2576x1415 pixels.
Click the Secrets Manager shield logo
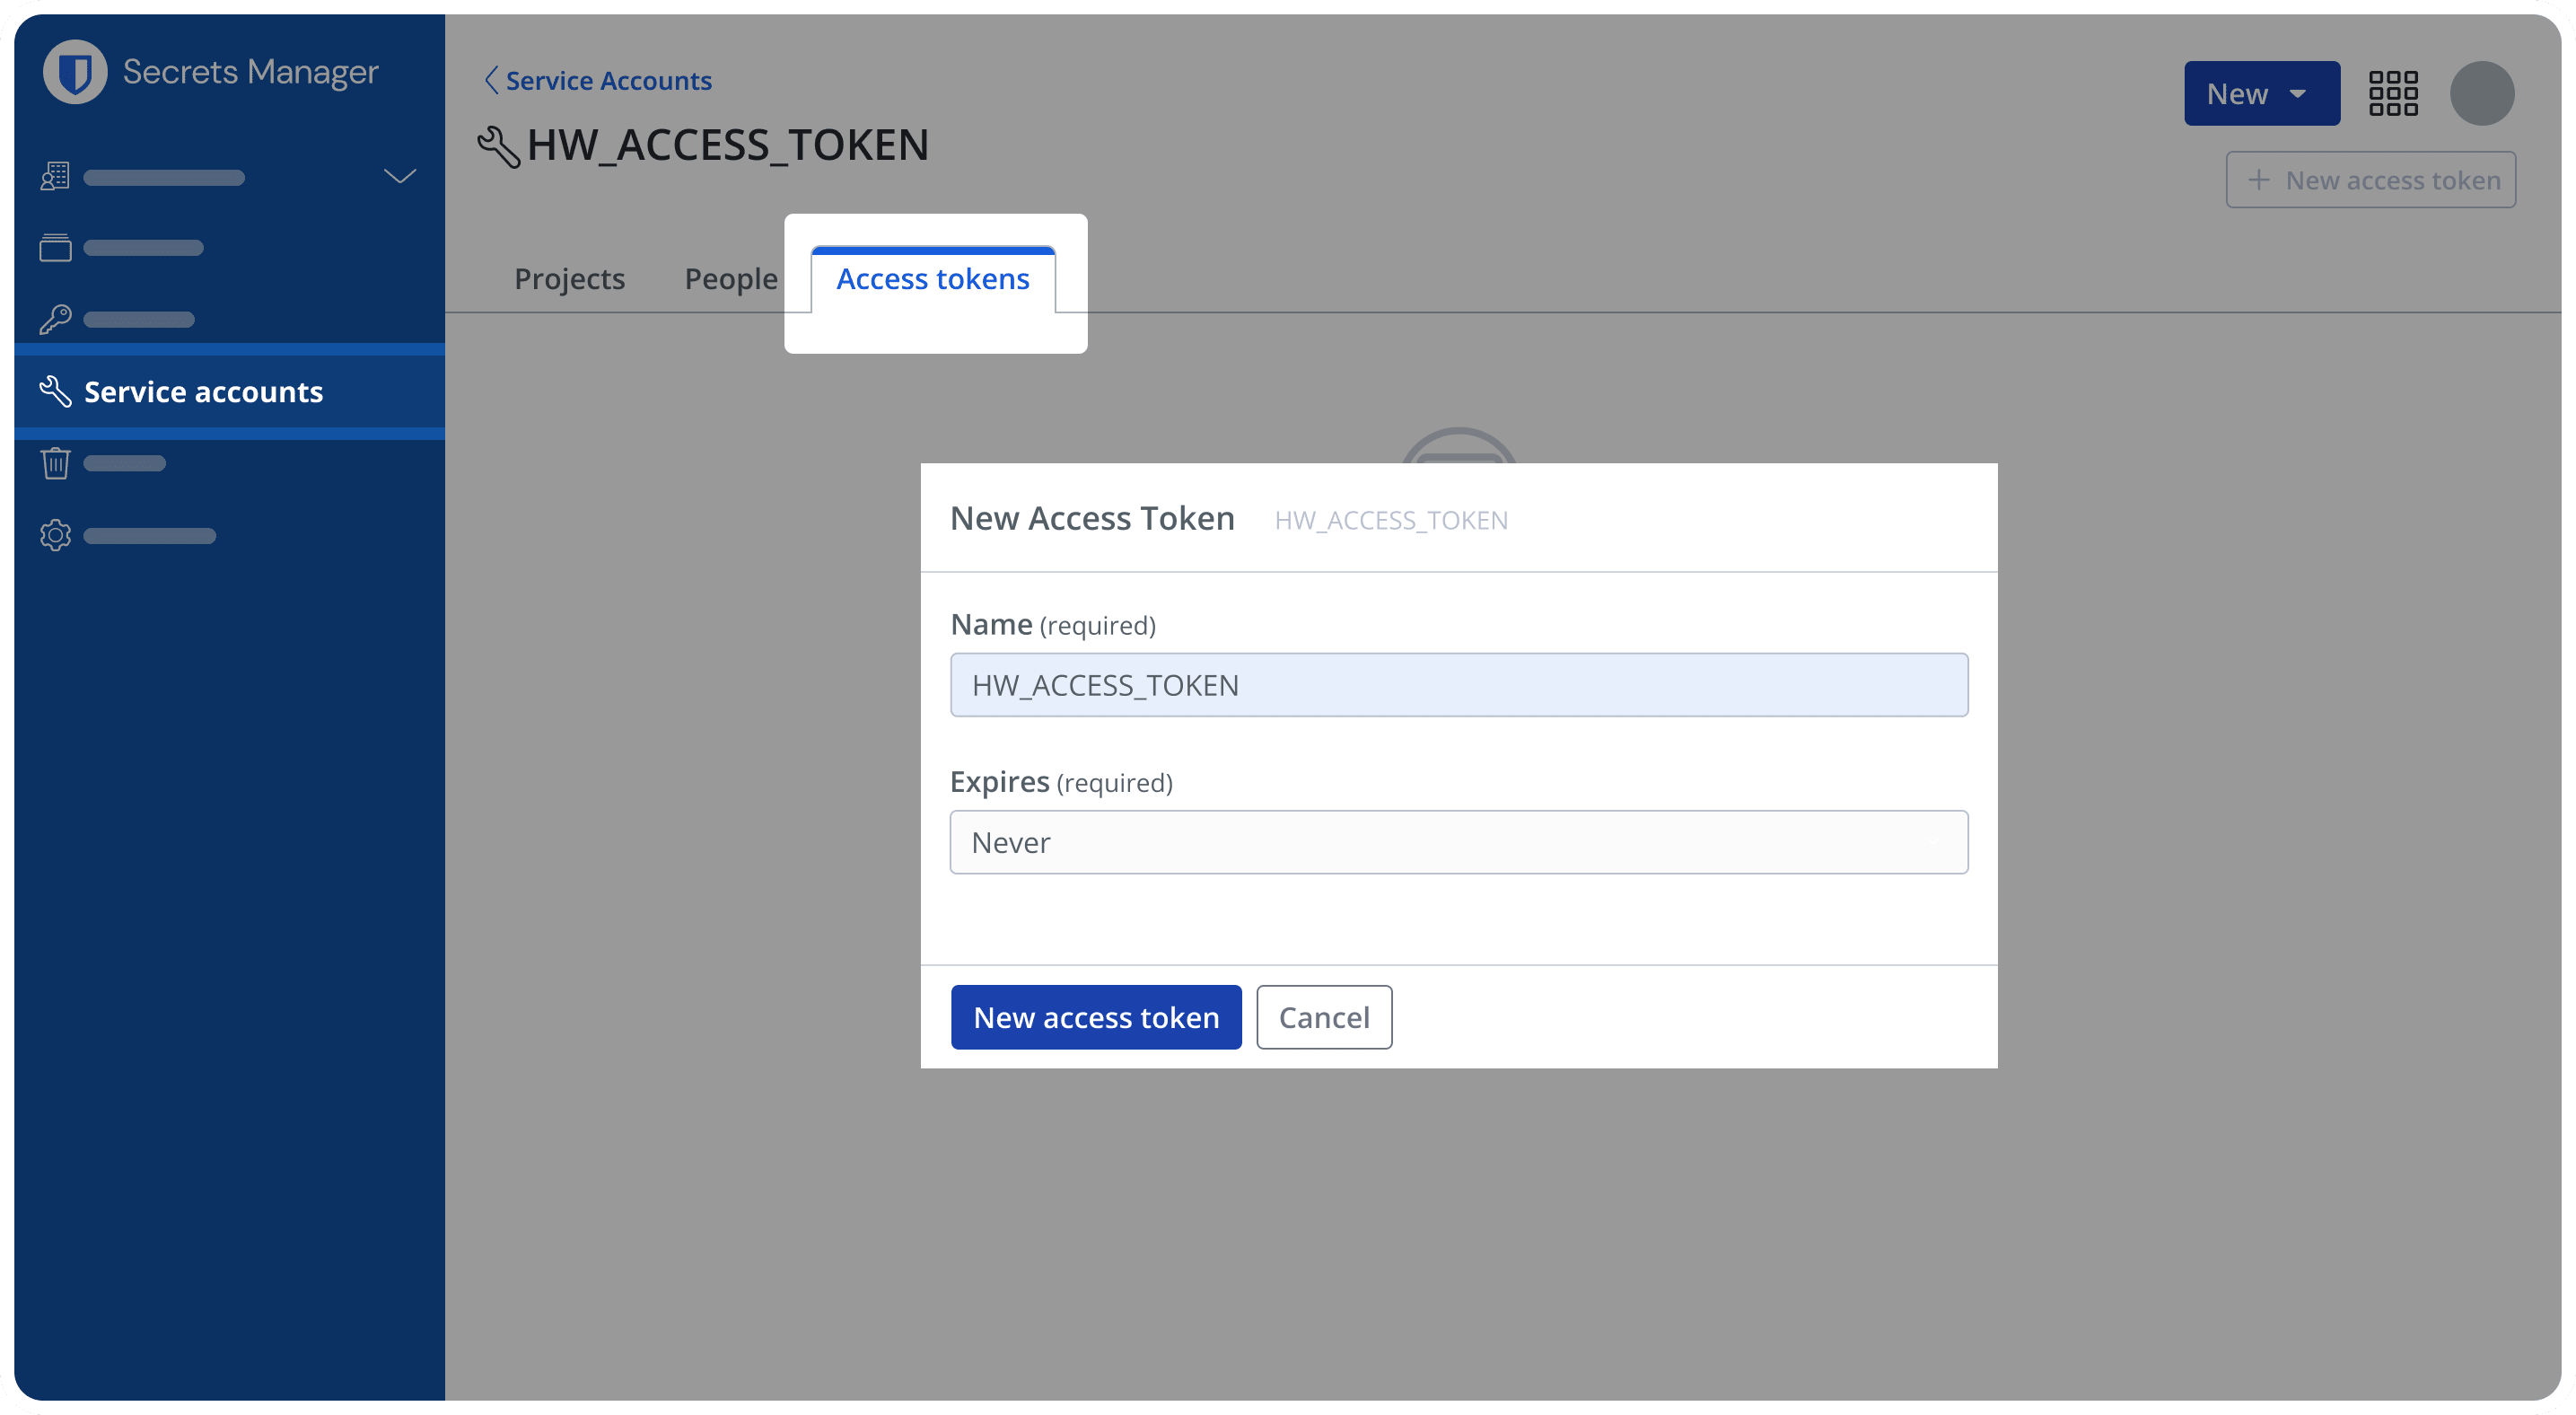[74, 71]
